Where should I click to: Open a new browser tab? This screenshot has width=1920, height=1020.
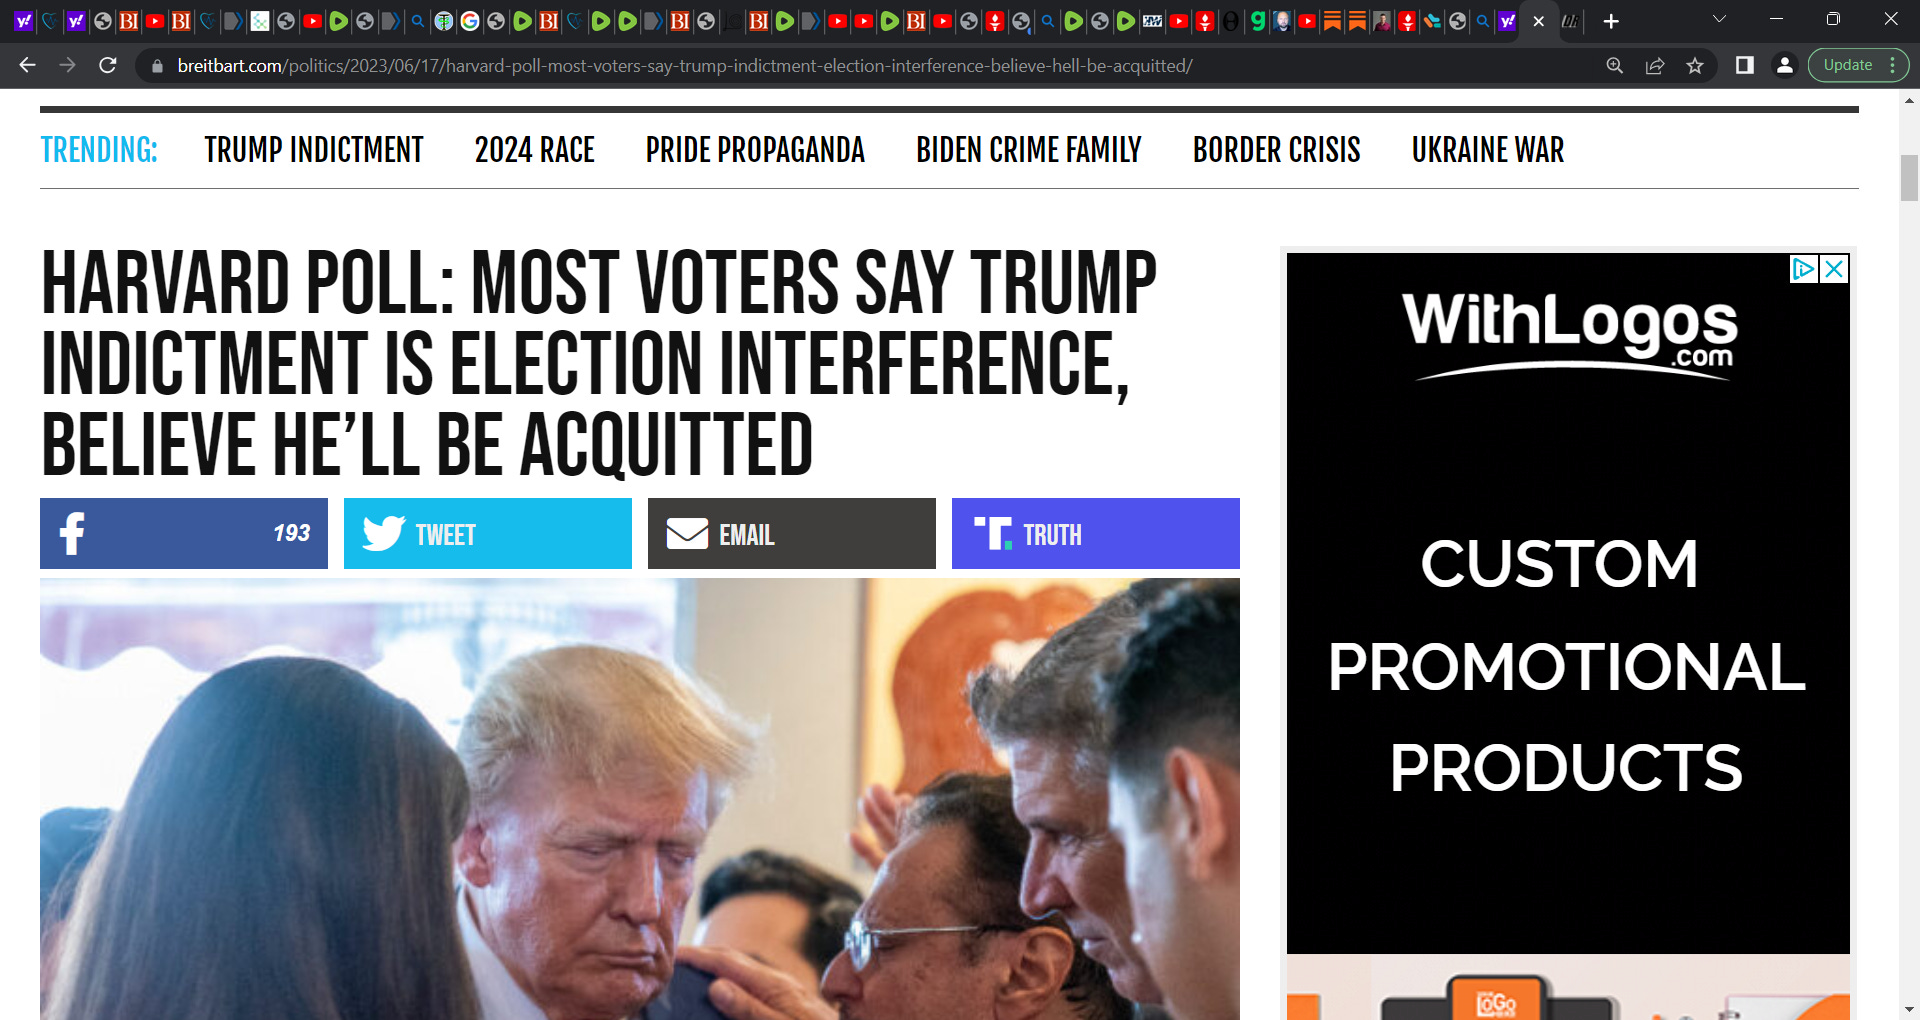pos(1611,21)
